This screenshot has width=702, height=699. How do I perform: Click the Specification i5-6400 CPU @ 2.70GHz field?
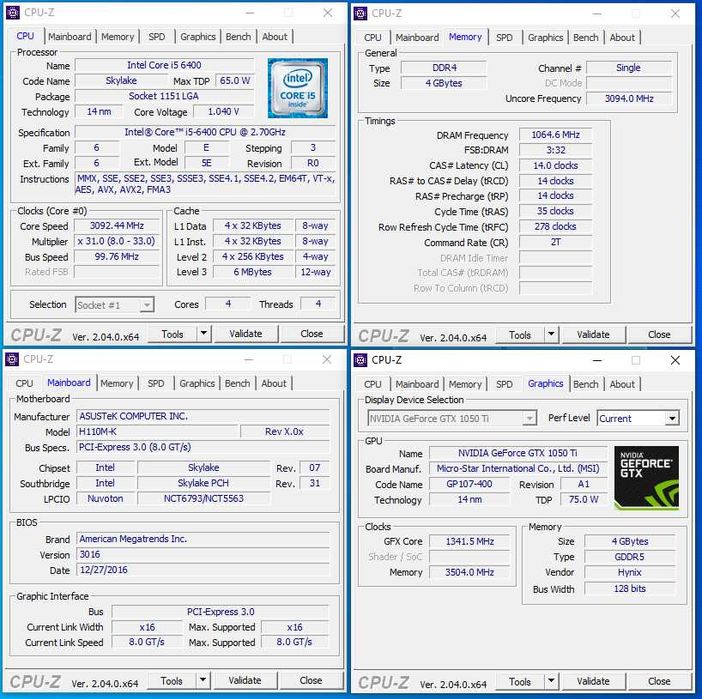click(x=205, y=133)
